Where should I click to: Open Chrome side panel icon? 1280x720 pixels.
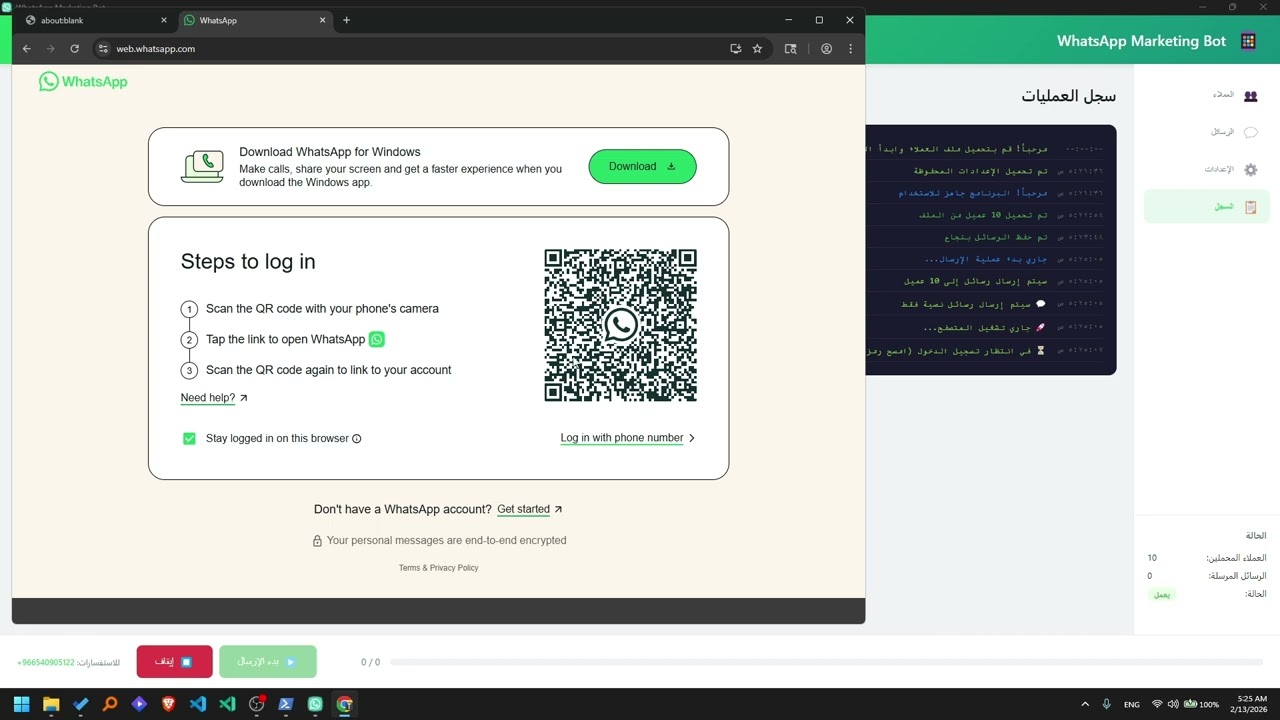click(x=791, y=48)
